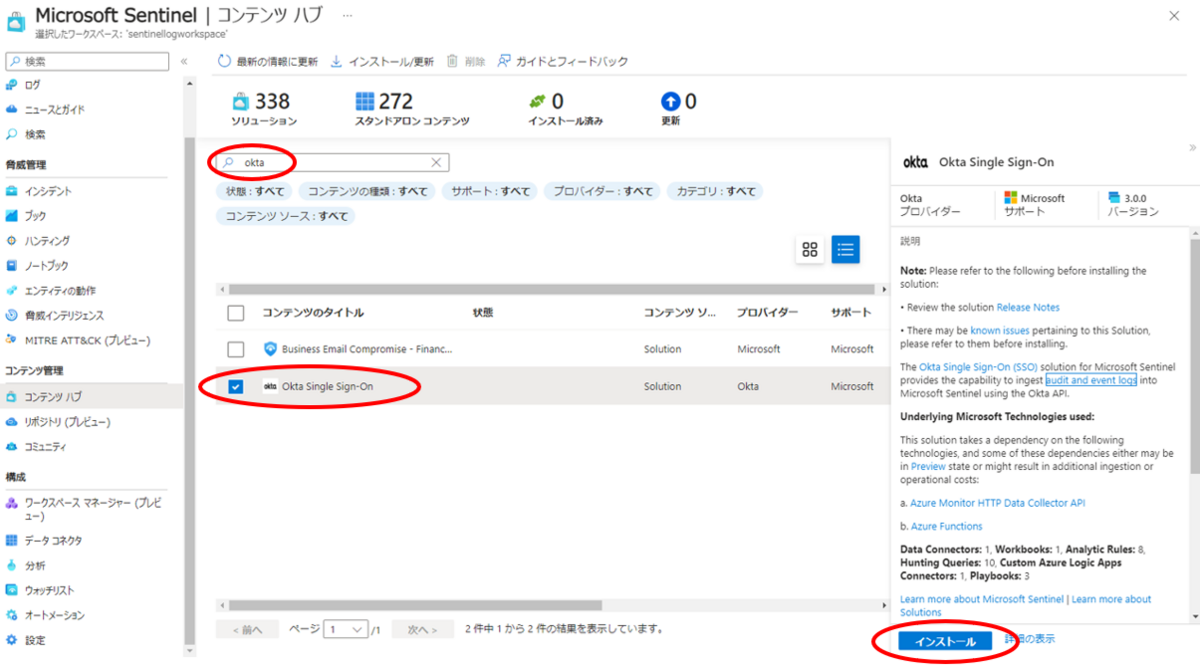
Task: Switch to list view icon
Action: pos(846,249)
